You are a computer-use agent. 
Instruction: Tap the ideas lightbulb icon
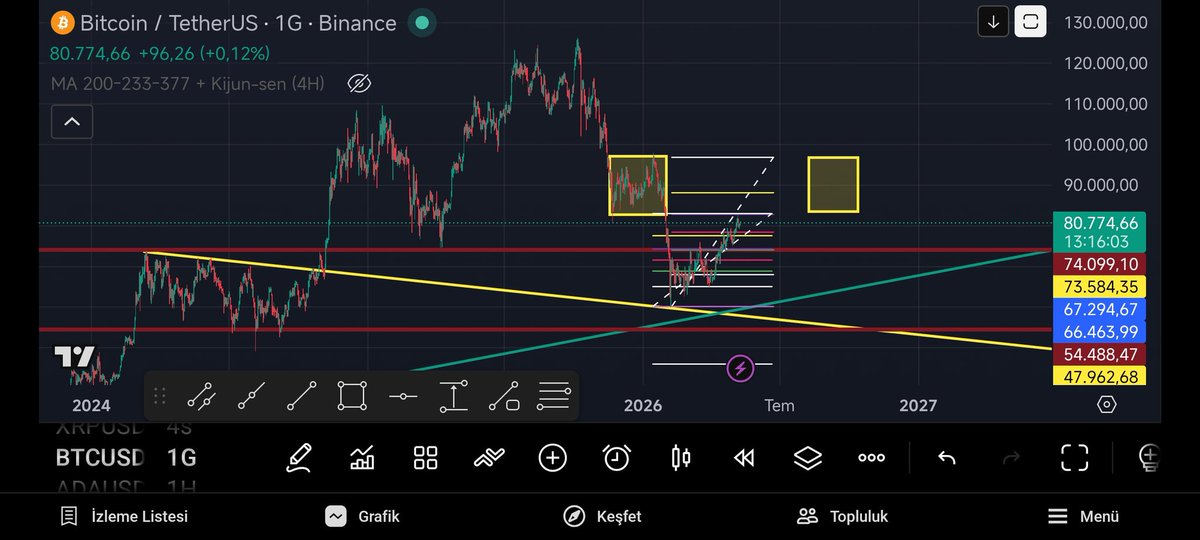1148,458
